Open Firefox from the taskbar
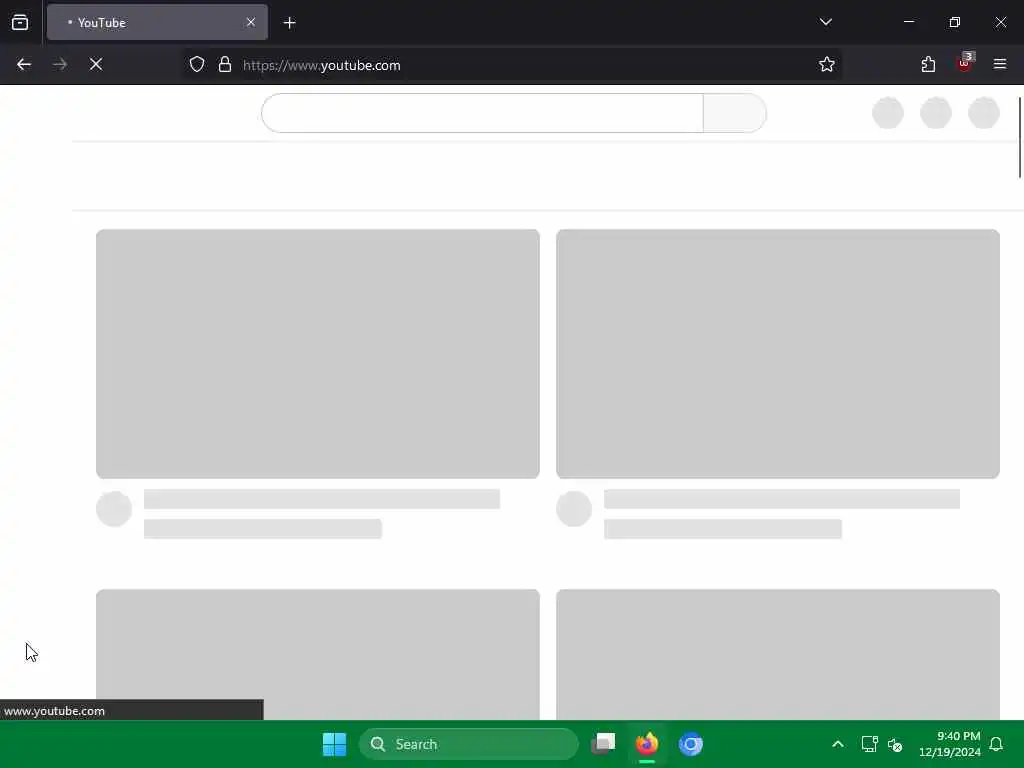 click(x=647, y=744)
